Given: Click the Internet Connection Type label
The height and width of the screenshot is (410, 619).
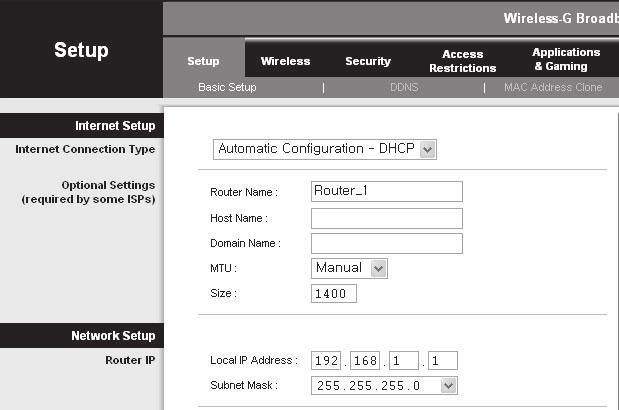Looking at the screenshot, I should click(x=85, y=149).
